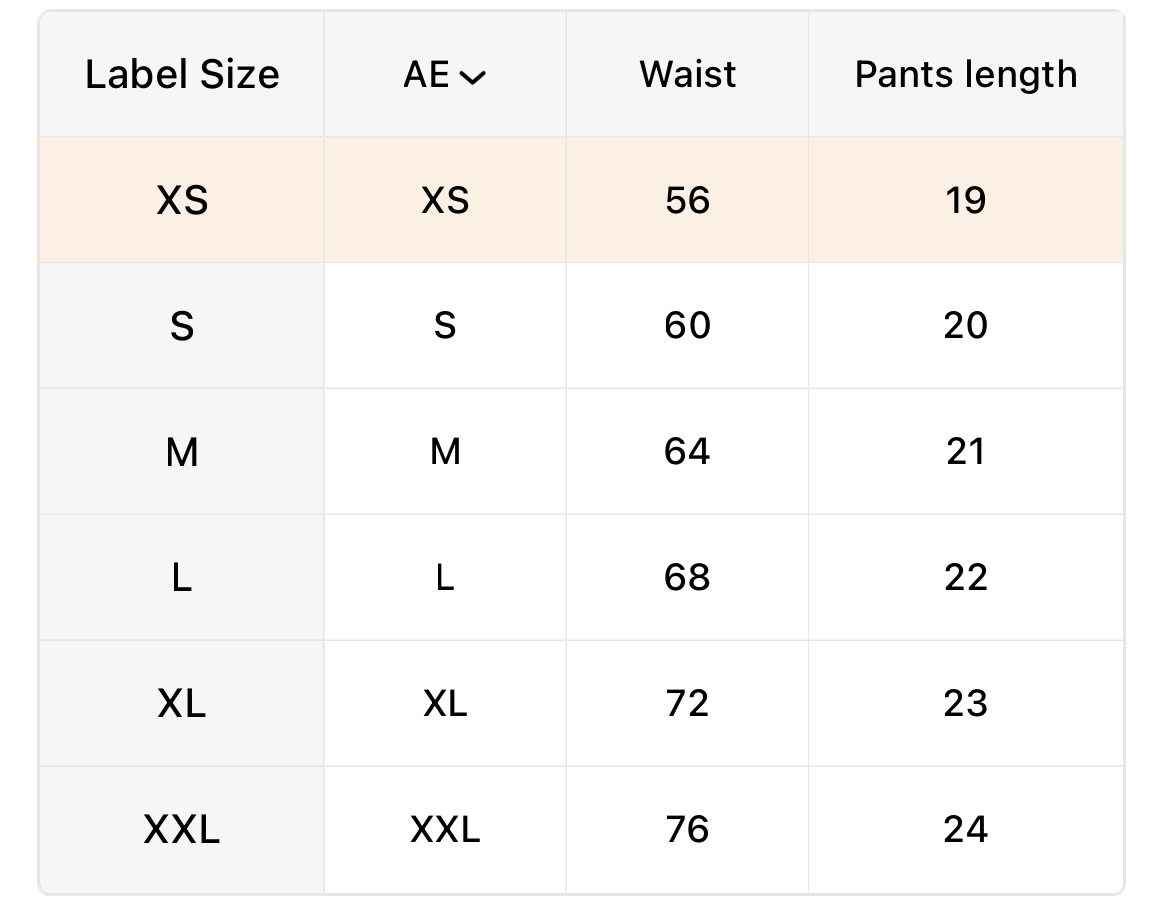This screenshot has width=1170, height=904.
Task: Select the M label size row
Action: coord(182,453)
